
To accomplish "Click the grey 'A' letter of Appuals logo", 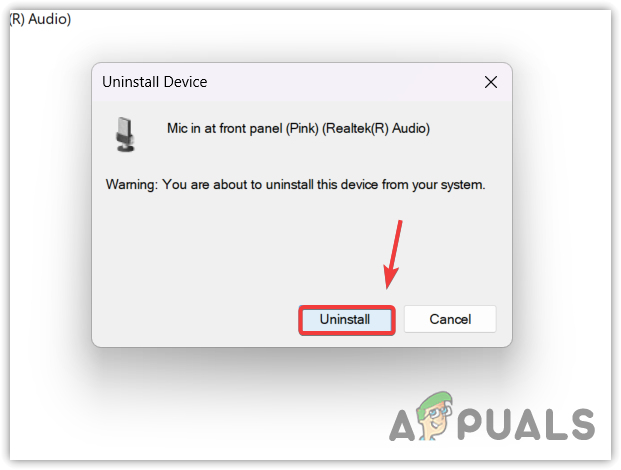I will coord(402,425).
